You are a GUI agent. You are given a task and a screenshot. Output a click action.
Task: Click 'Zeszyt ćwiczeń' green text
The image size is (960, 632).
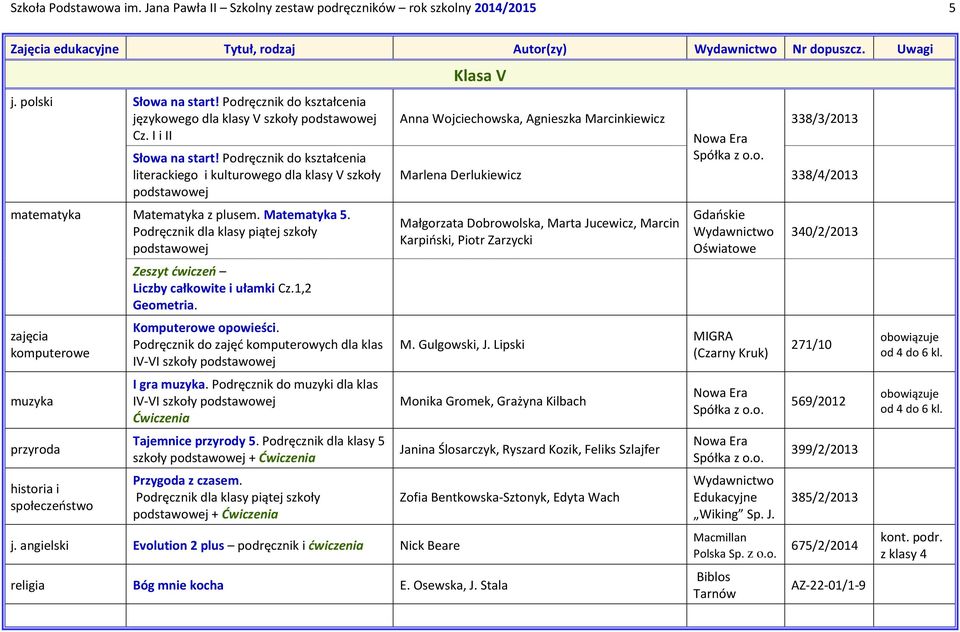point(174,271)
